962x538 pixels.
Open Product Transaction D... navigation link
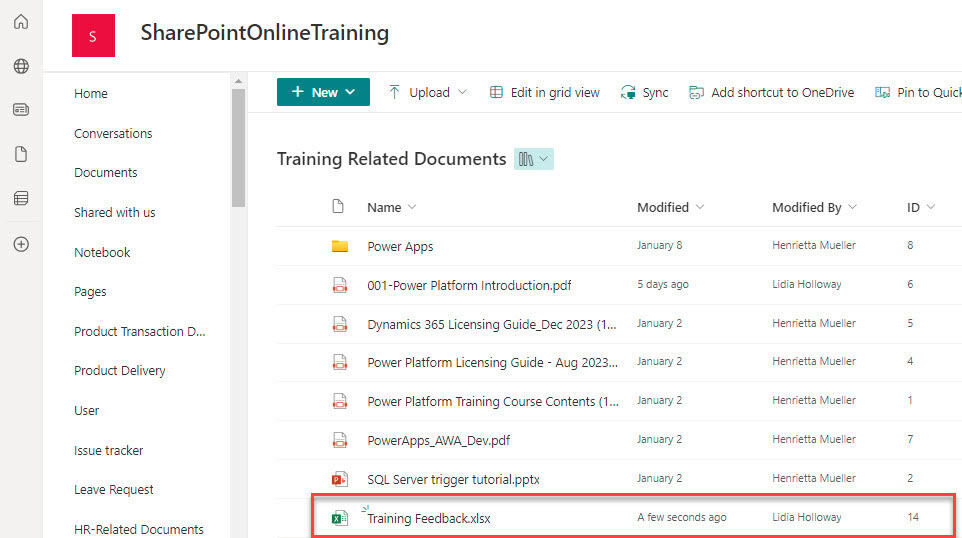point(139,331)
